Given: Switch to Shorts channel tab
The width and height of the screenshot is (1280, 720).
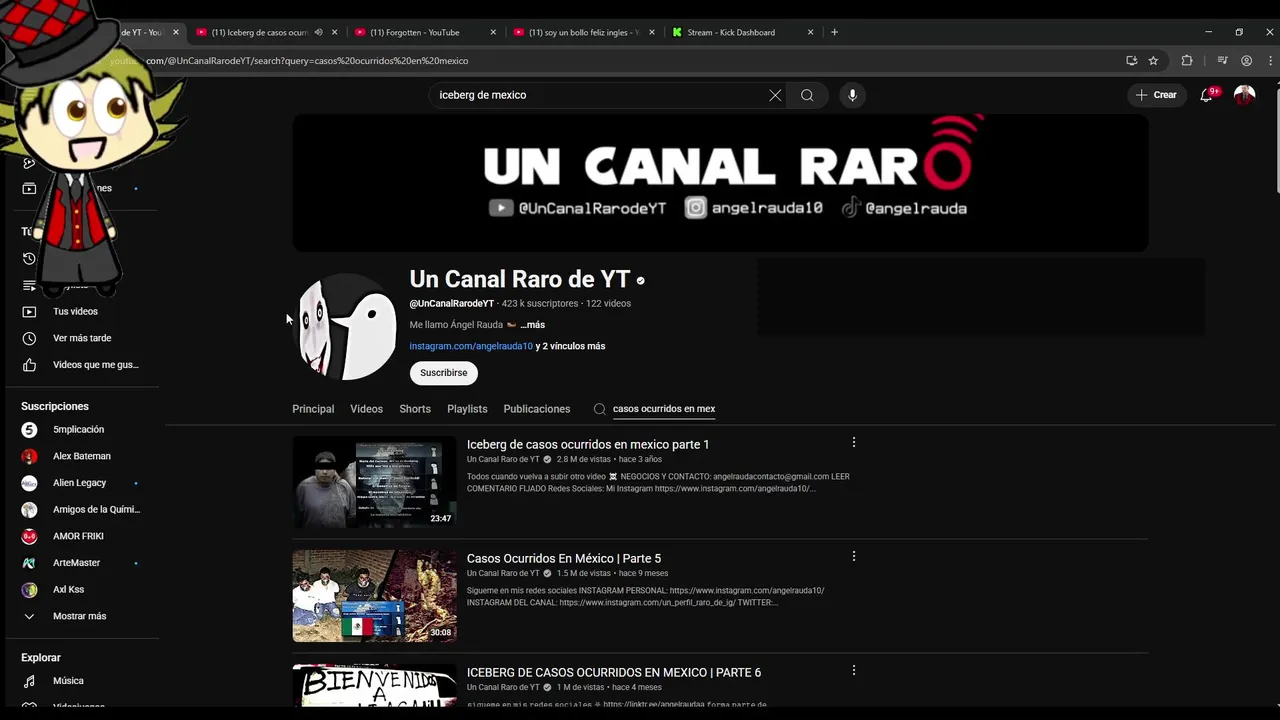Looking at the screenshot, I should (x=415, y=409).
